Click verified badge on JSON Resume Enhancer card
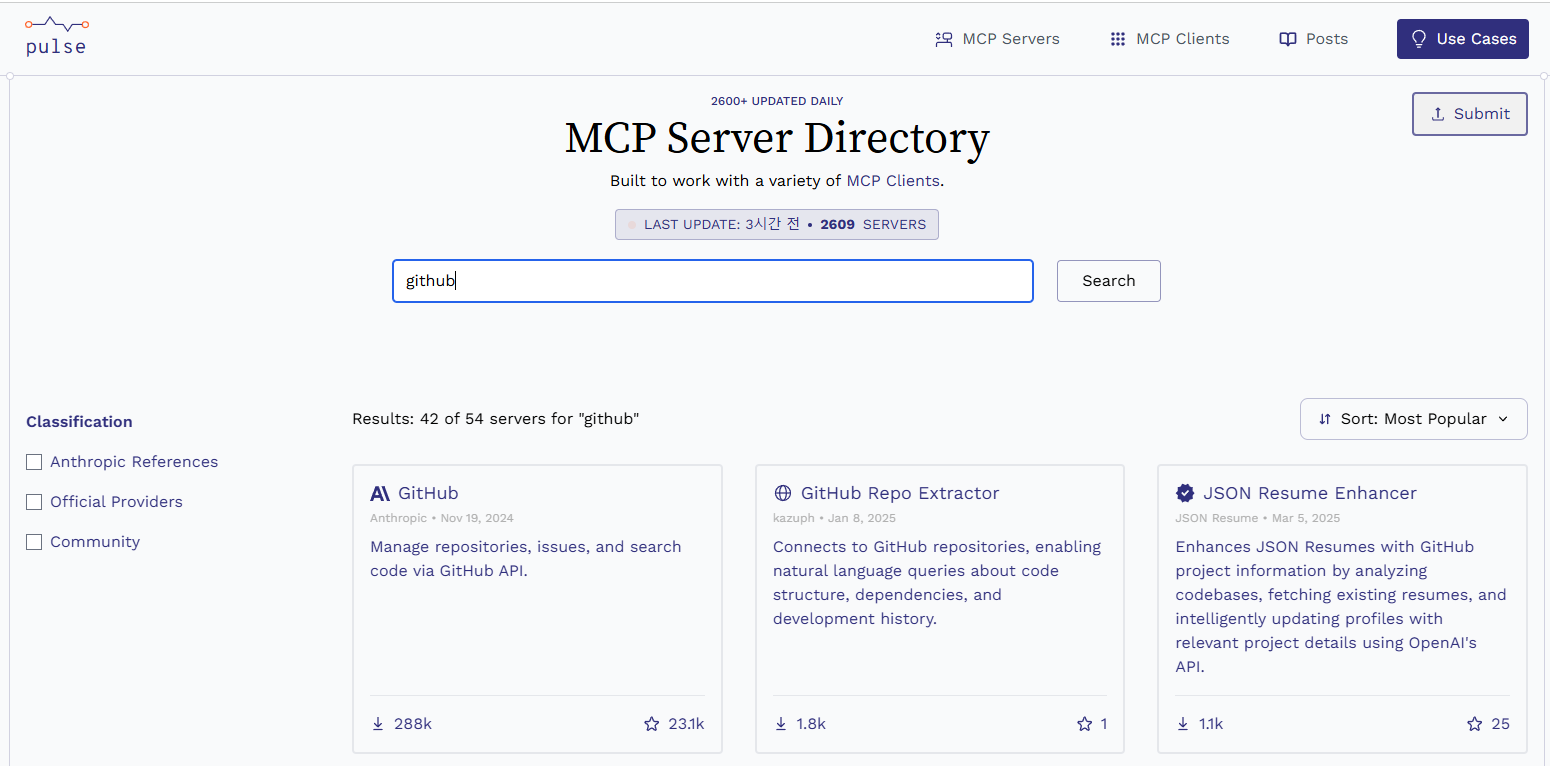Image resolution: width=1550 pixels, height=766 pixels. [1185, 493]
